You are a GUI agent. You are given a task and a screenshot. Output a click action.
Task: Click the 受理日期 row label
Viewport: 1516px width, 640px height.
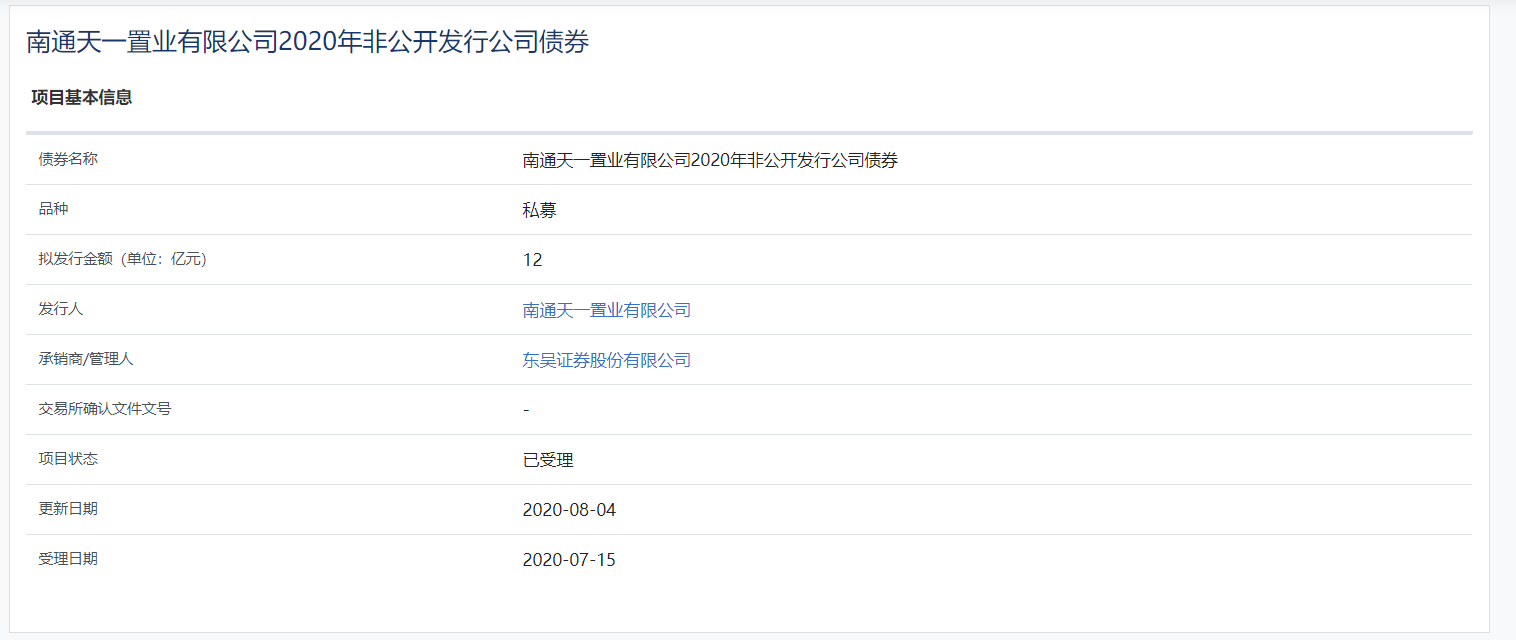click(68, 559)
